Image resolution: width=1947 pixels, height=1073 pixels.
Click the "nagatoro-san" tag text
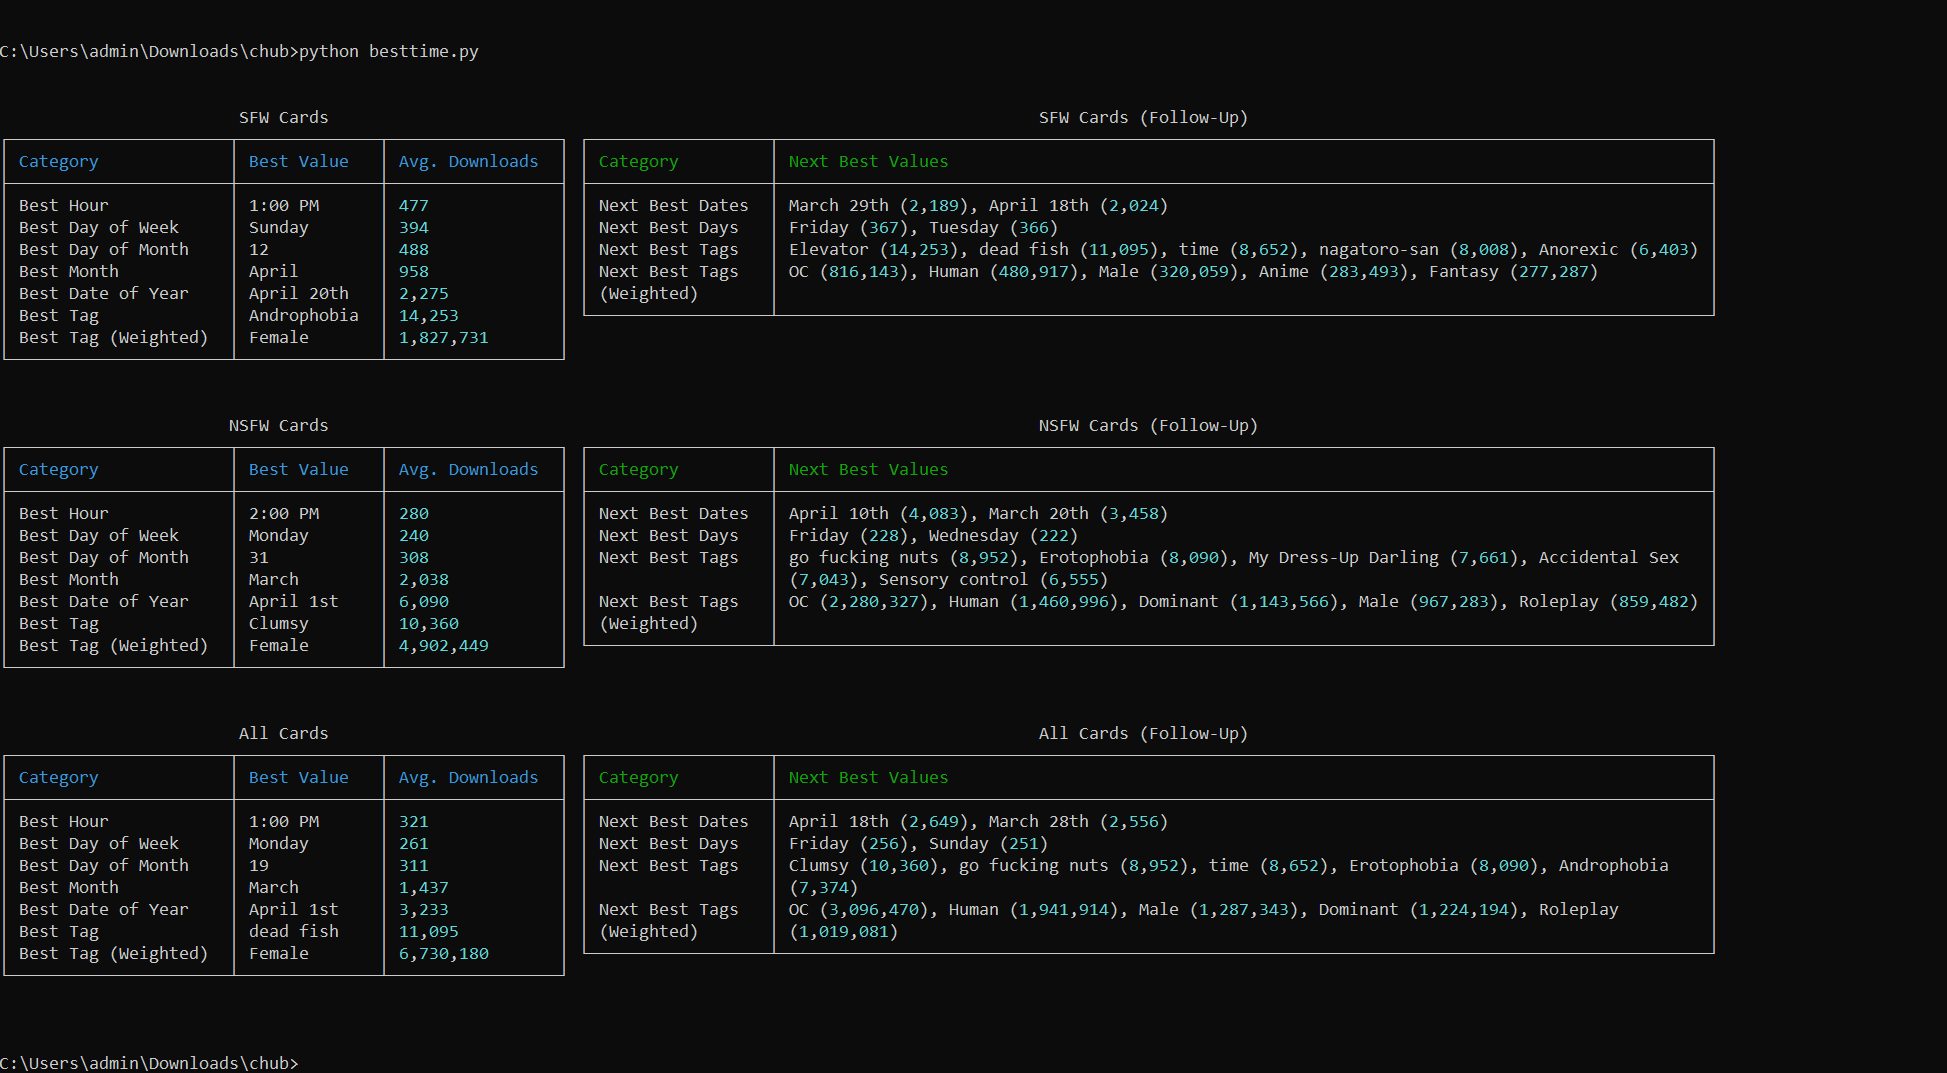1378,249
